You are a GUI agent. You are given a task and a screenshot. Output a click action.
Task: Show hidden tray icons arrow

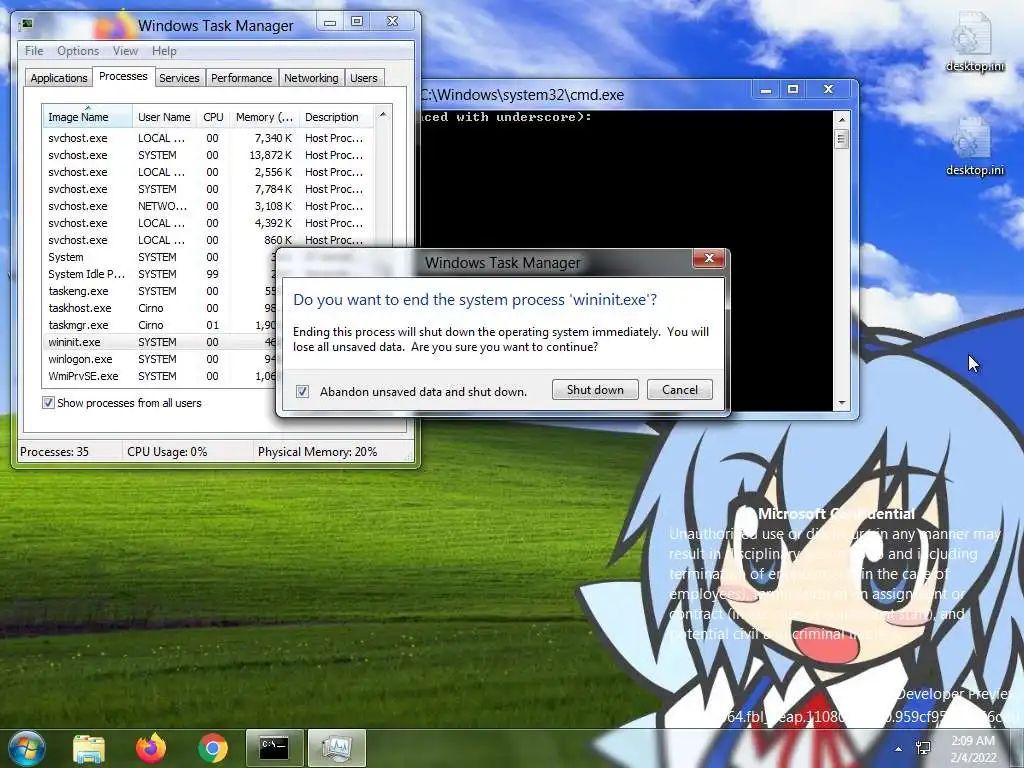[x=899, y=749]
